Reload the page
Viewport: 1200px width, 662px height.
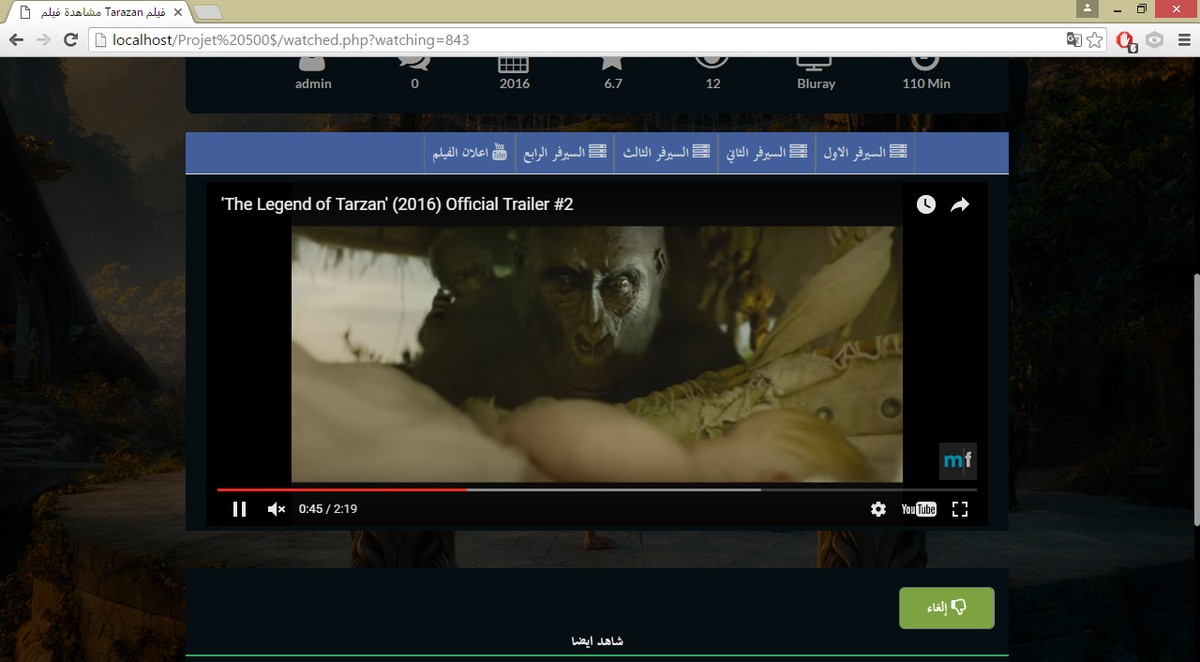[x=71, y=40]
